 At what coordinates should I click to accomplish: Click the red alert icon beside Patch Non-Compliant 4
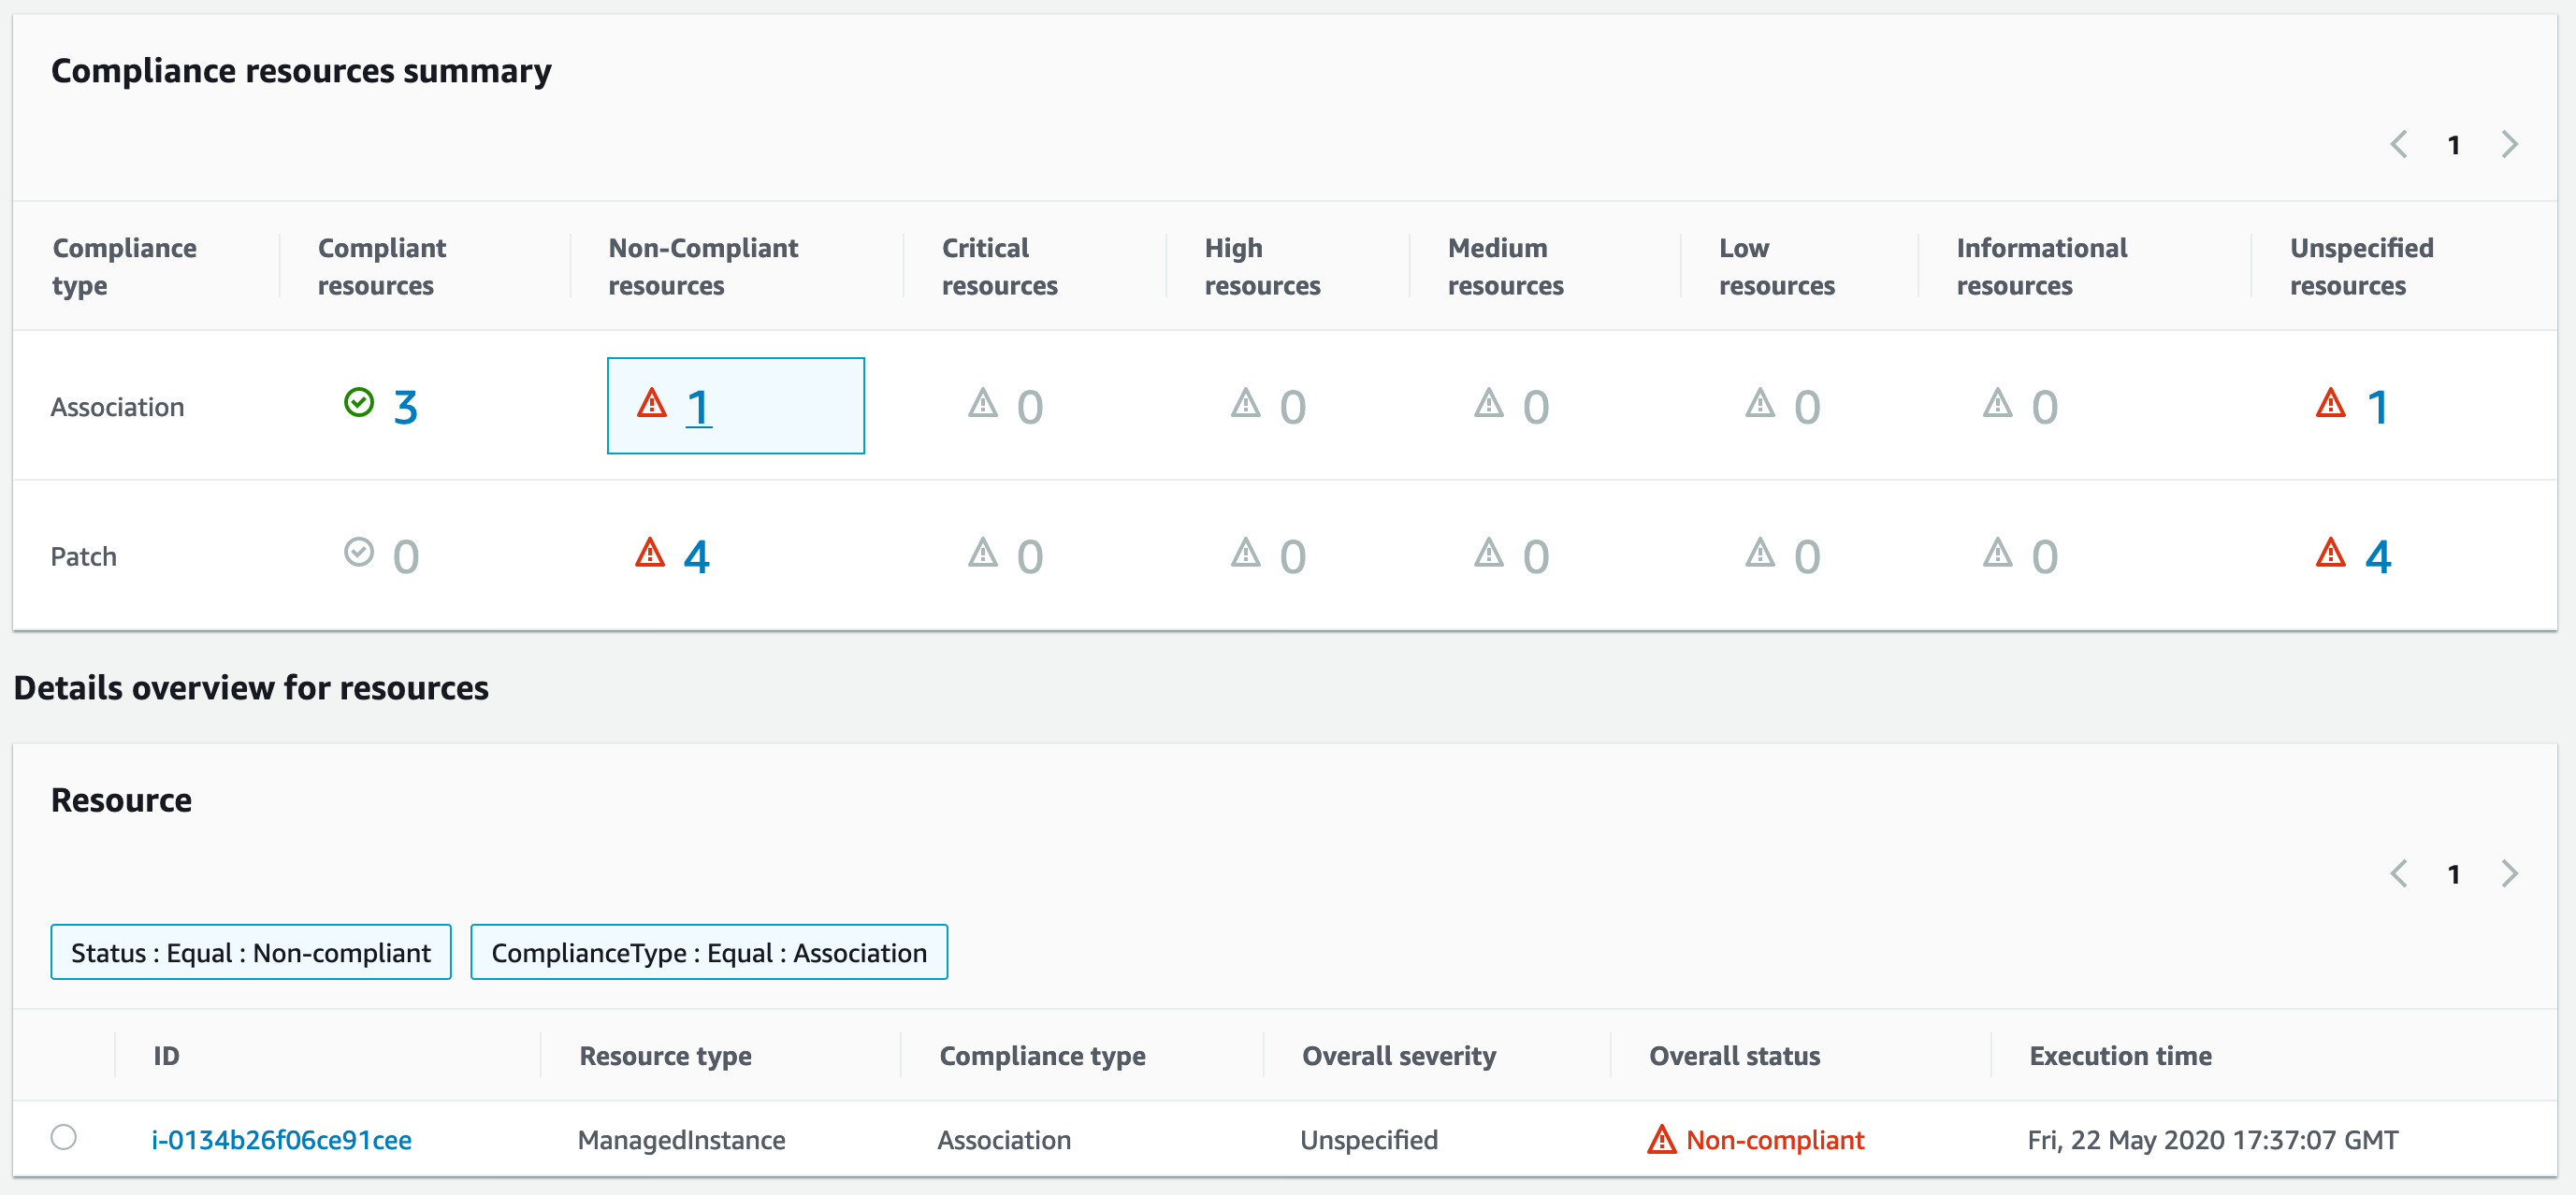pyautogui.click(x=651, y=553)
